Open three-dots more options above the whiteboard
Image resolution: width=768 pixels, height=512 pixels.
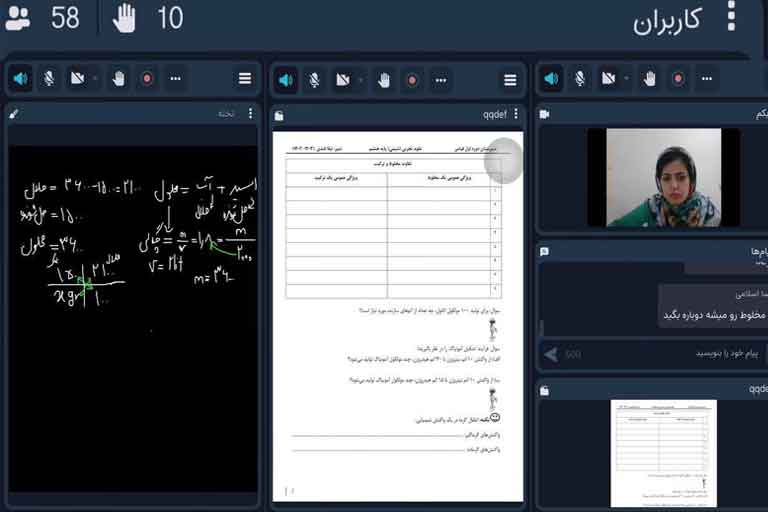[176, 78]
